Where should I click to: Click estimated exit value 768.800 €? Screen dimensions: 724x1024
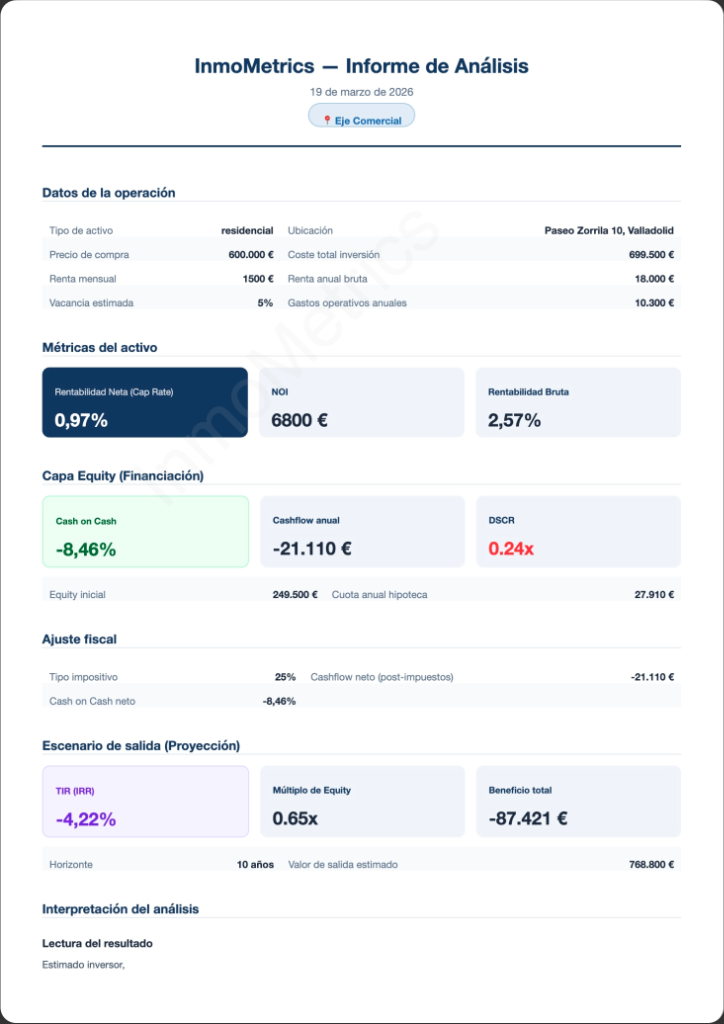coord(652,865)
